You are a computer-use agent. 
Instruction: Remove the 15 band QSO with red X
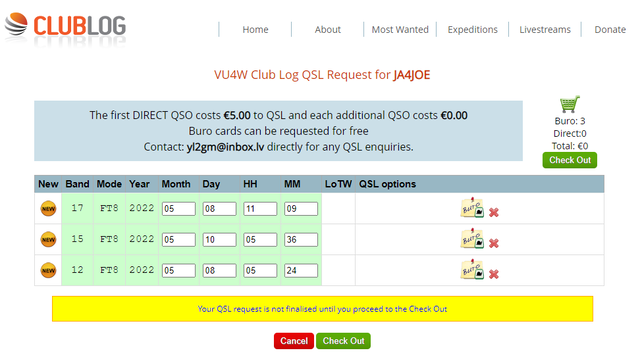(x=494, y=243)
